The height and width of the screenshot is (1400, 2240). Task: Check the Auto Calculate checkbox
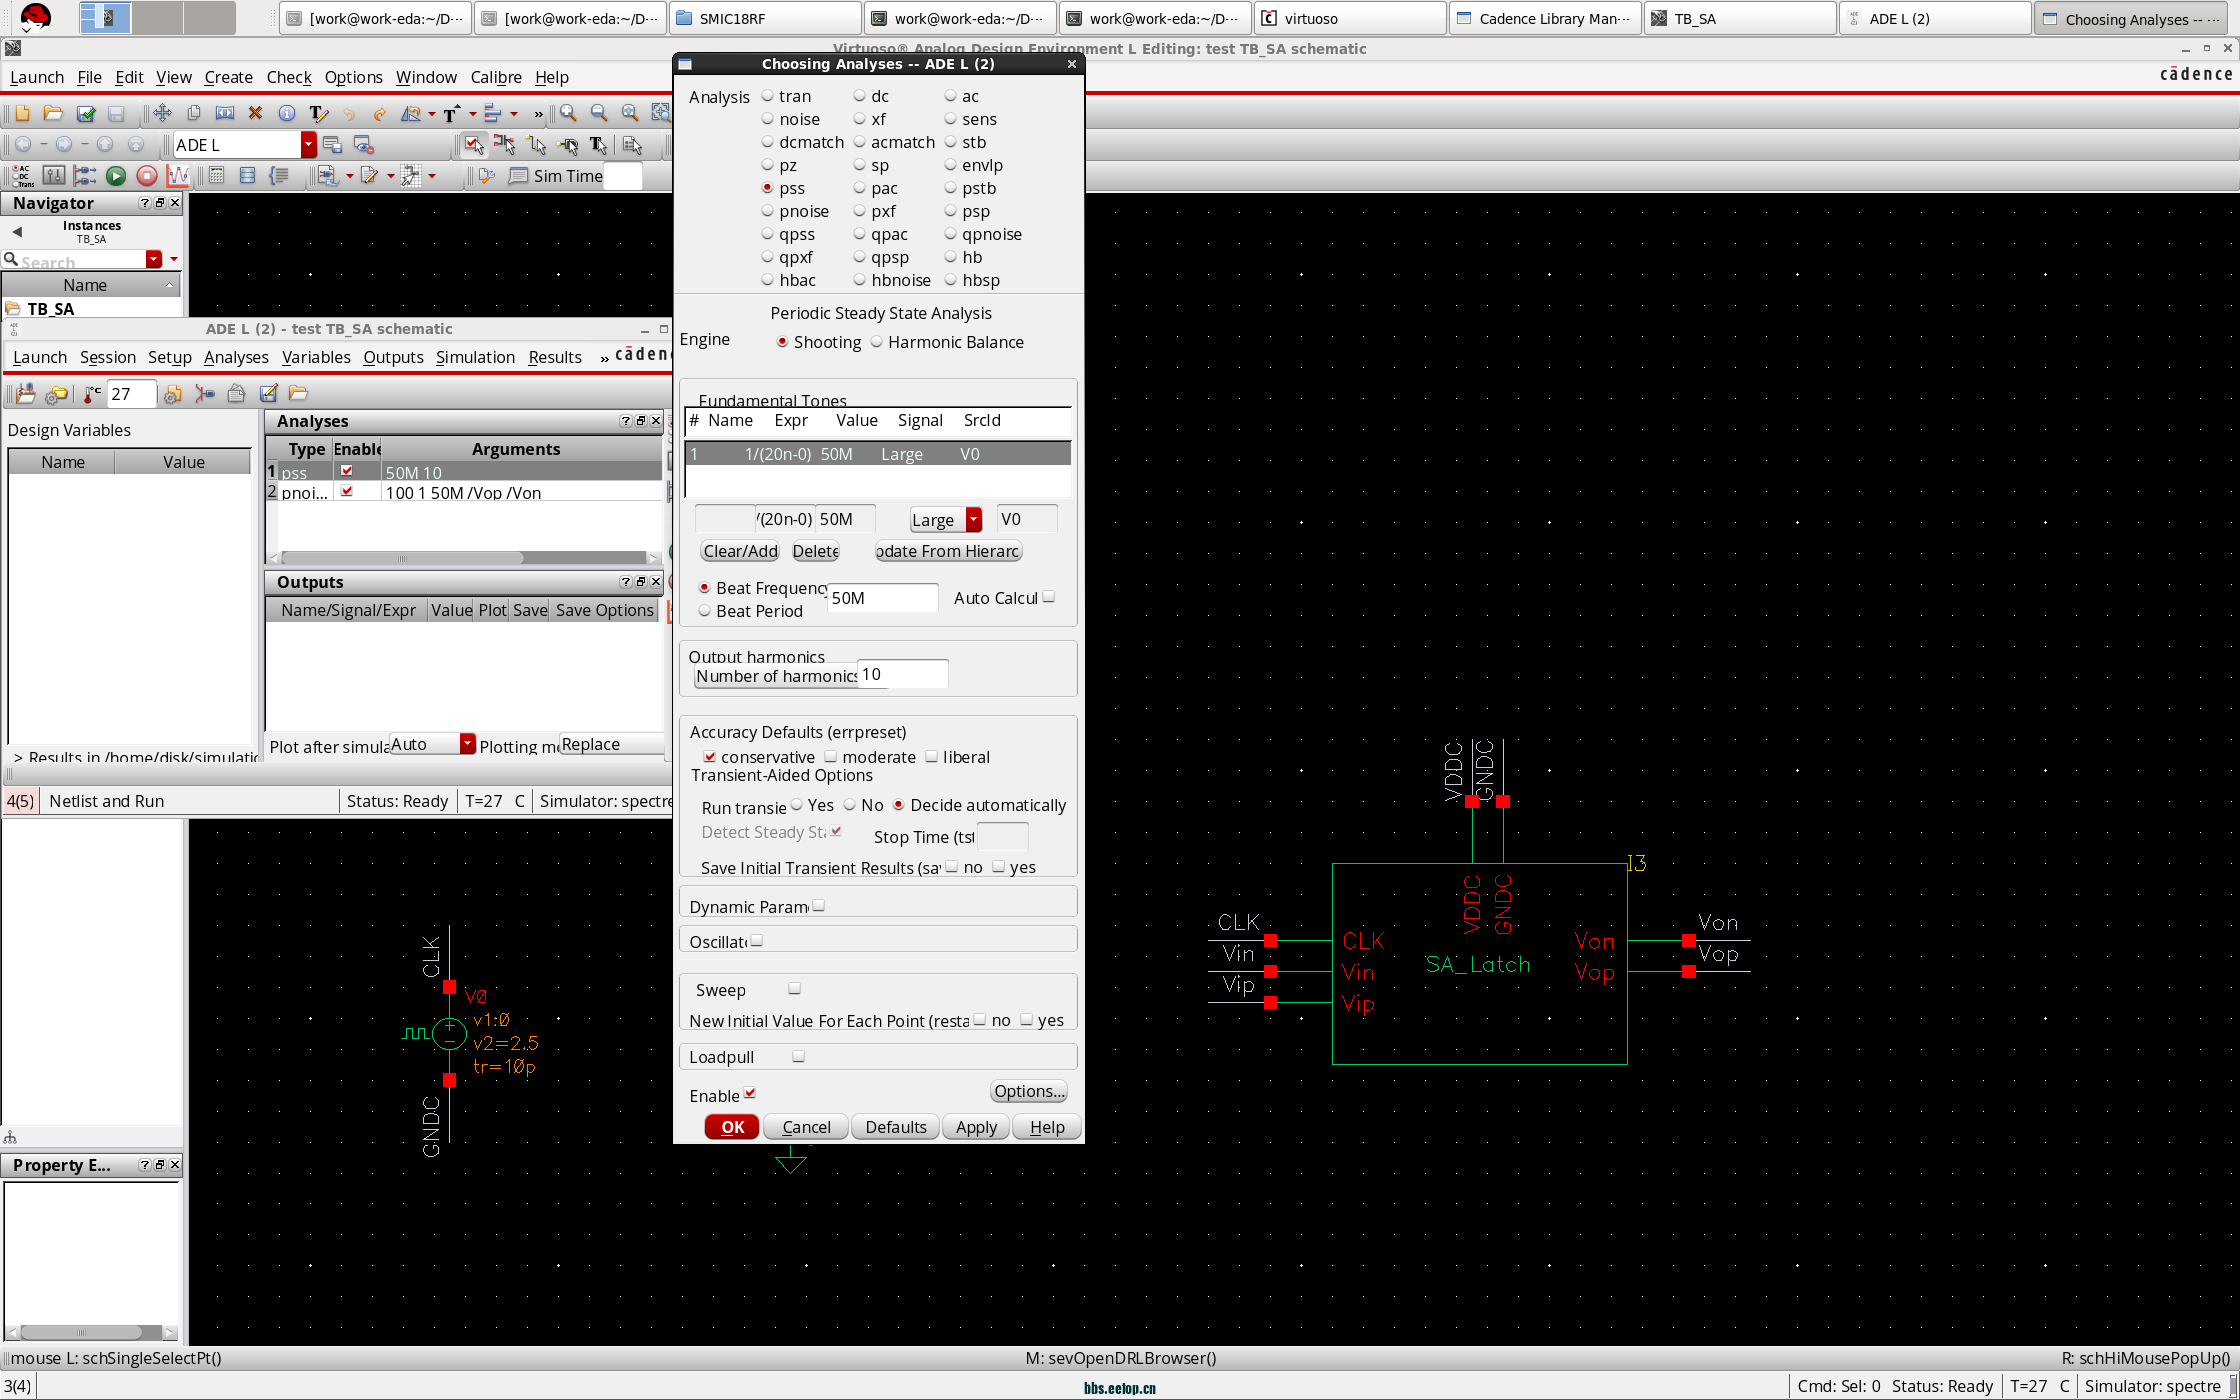1048,597
